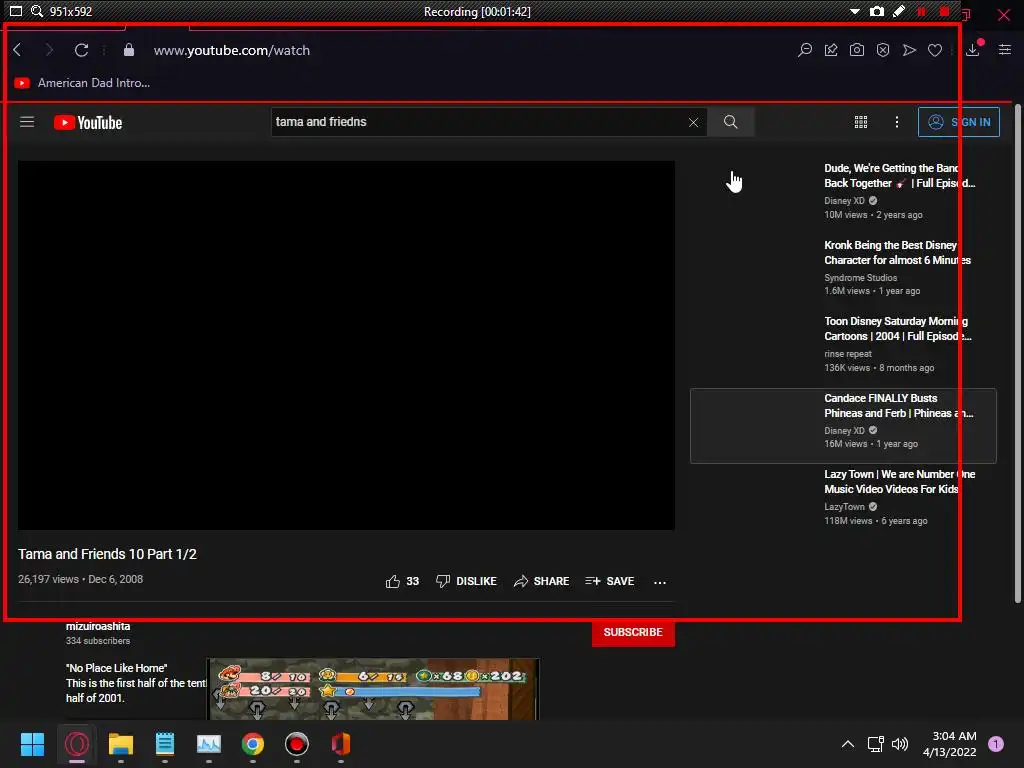Open the mizuiroashita channel name

point(98,626)
